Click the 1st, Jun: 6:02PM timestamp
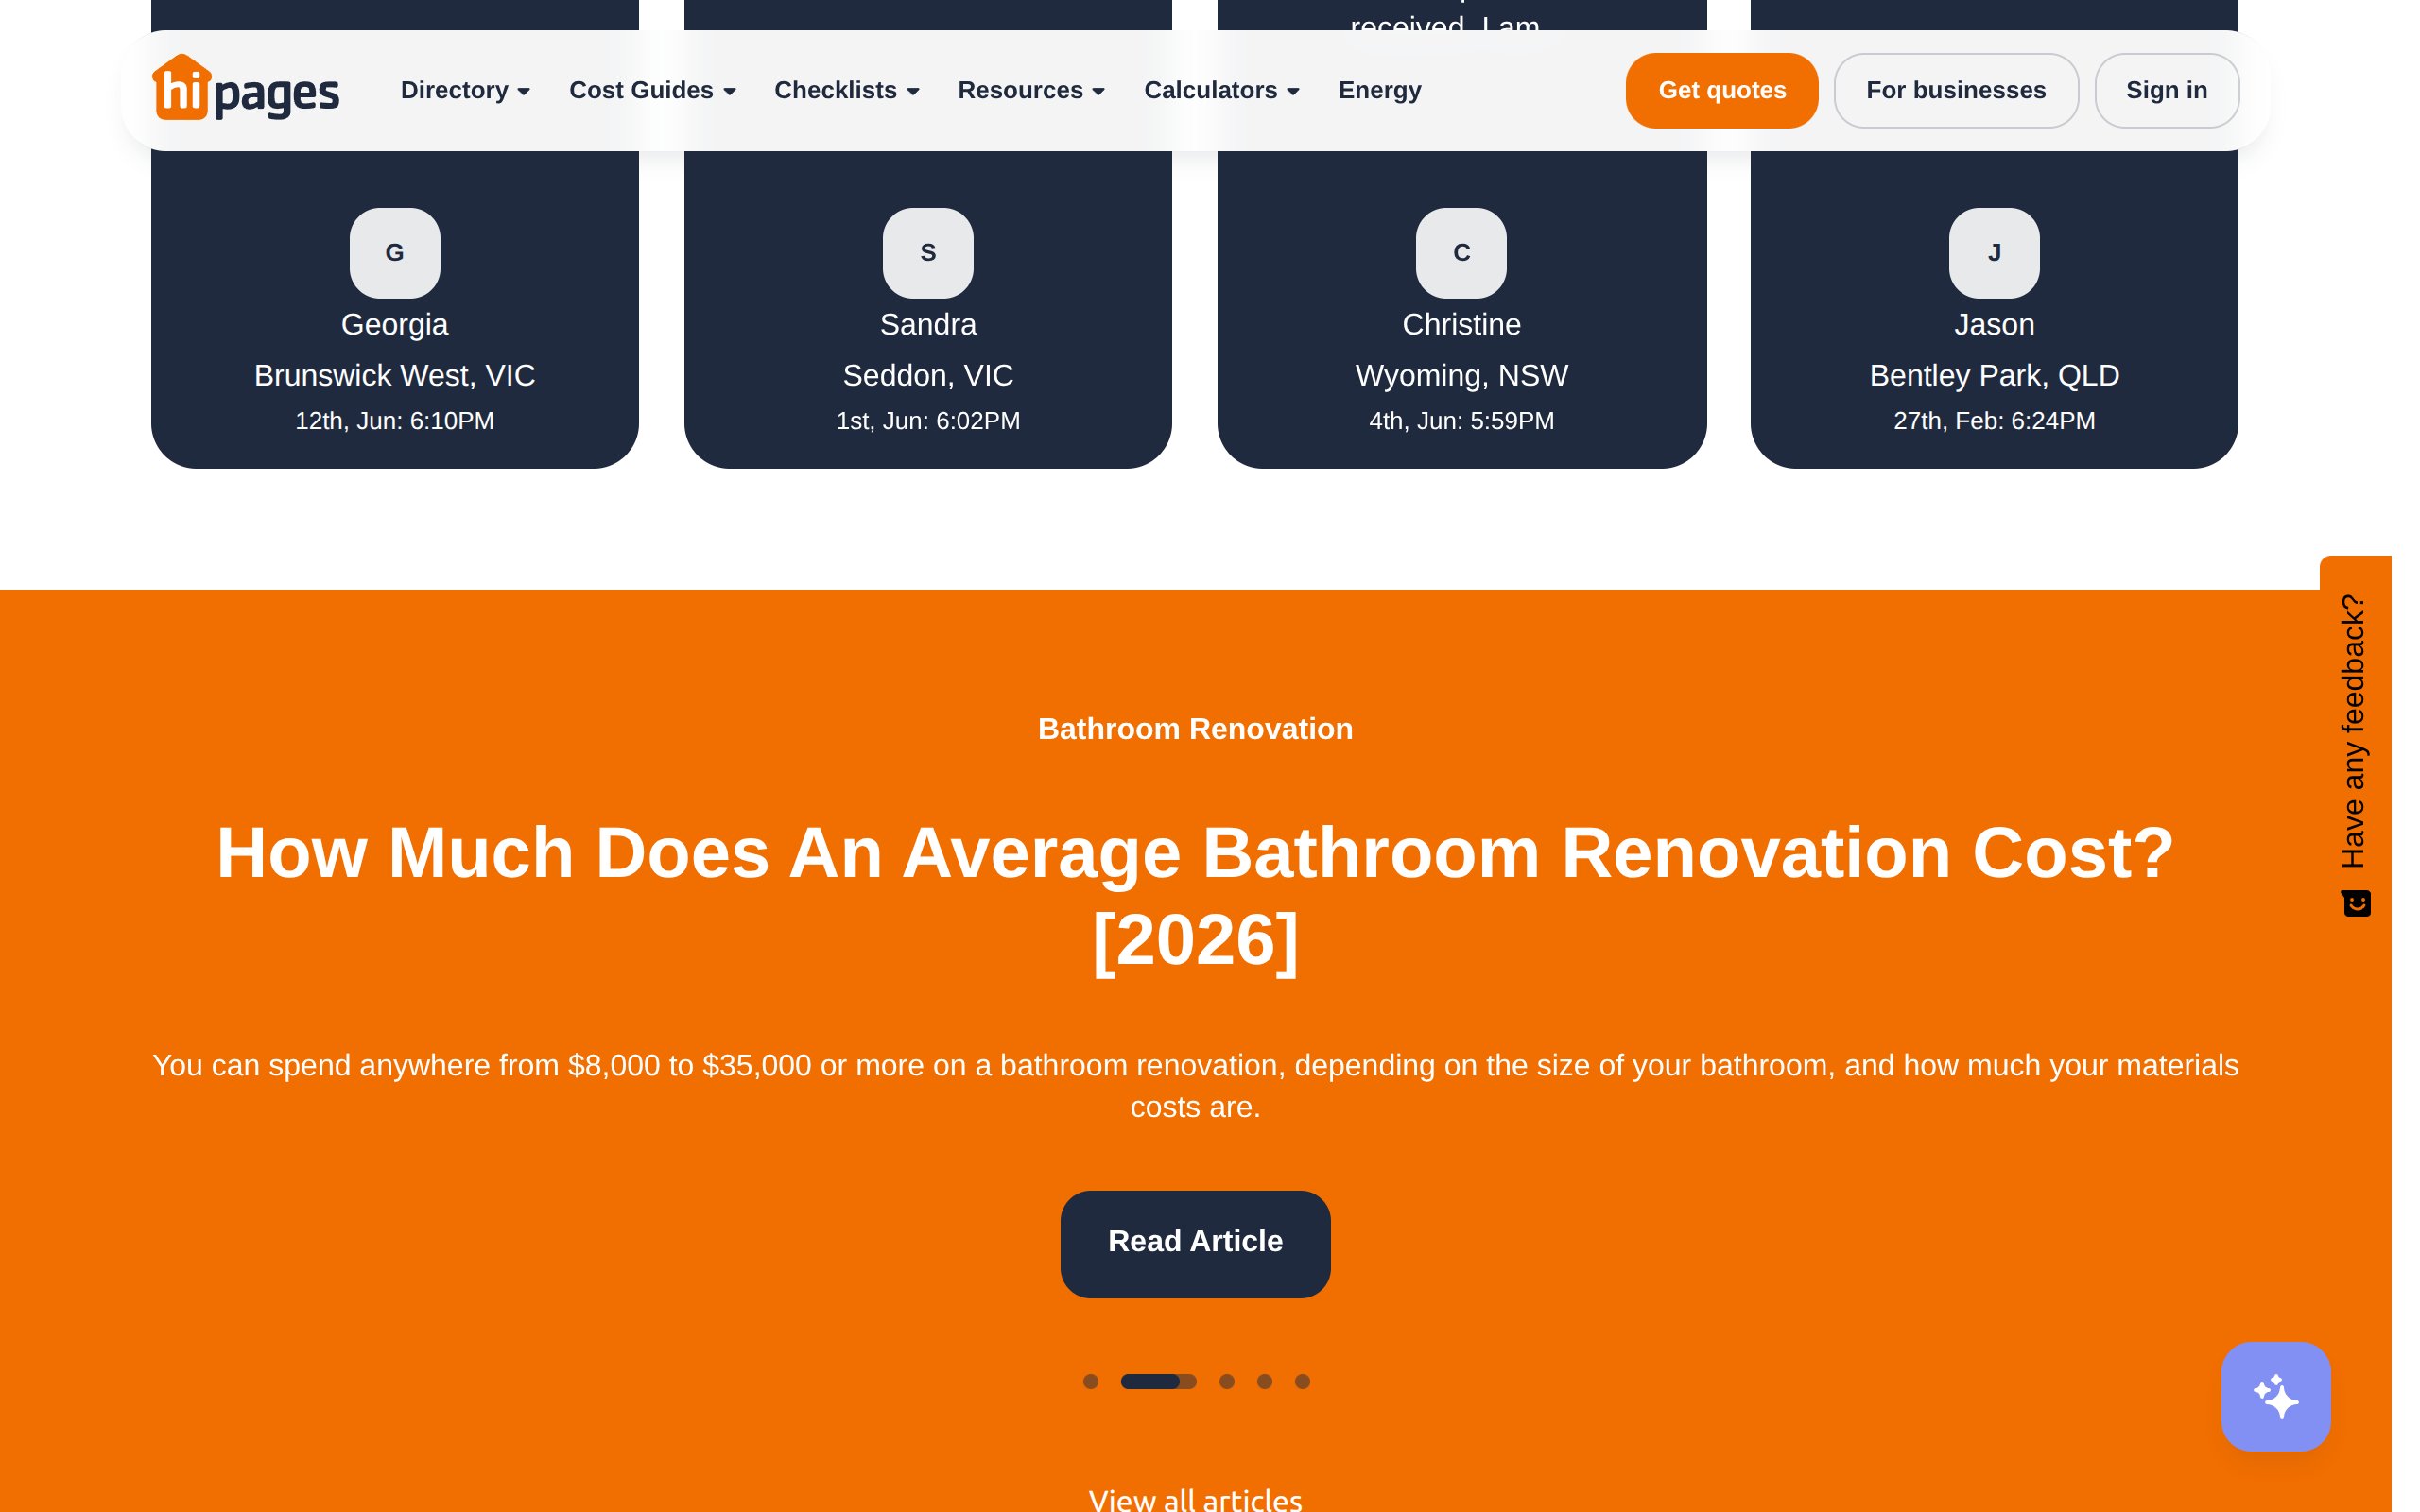This screenshot has width=2420, height=1512. (x=928, y=421)
